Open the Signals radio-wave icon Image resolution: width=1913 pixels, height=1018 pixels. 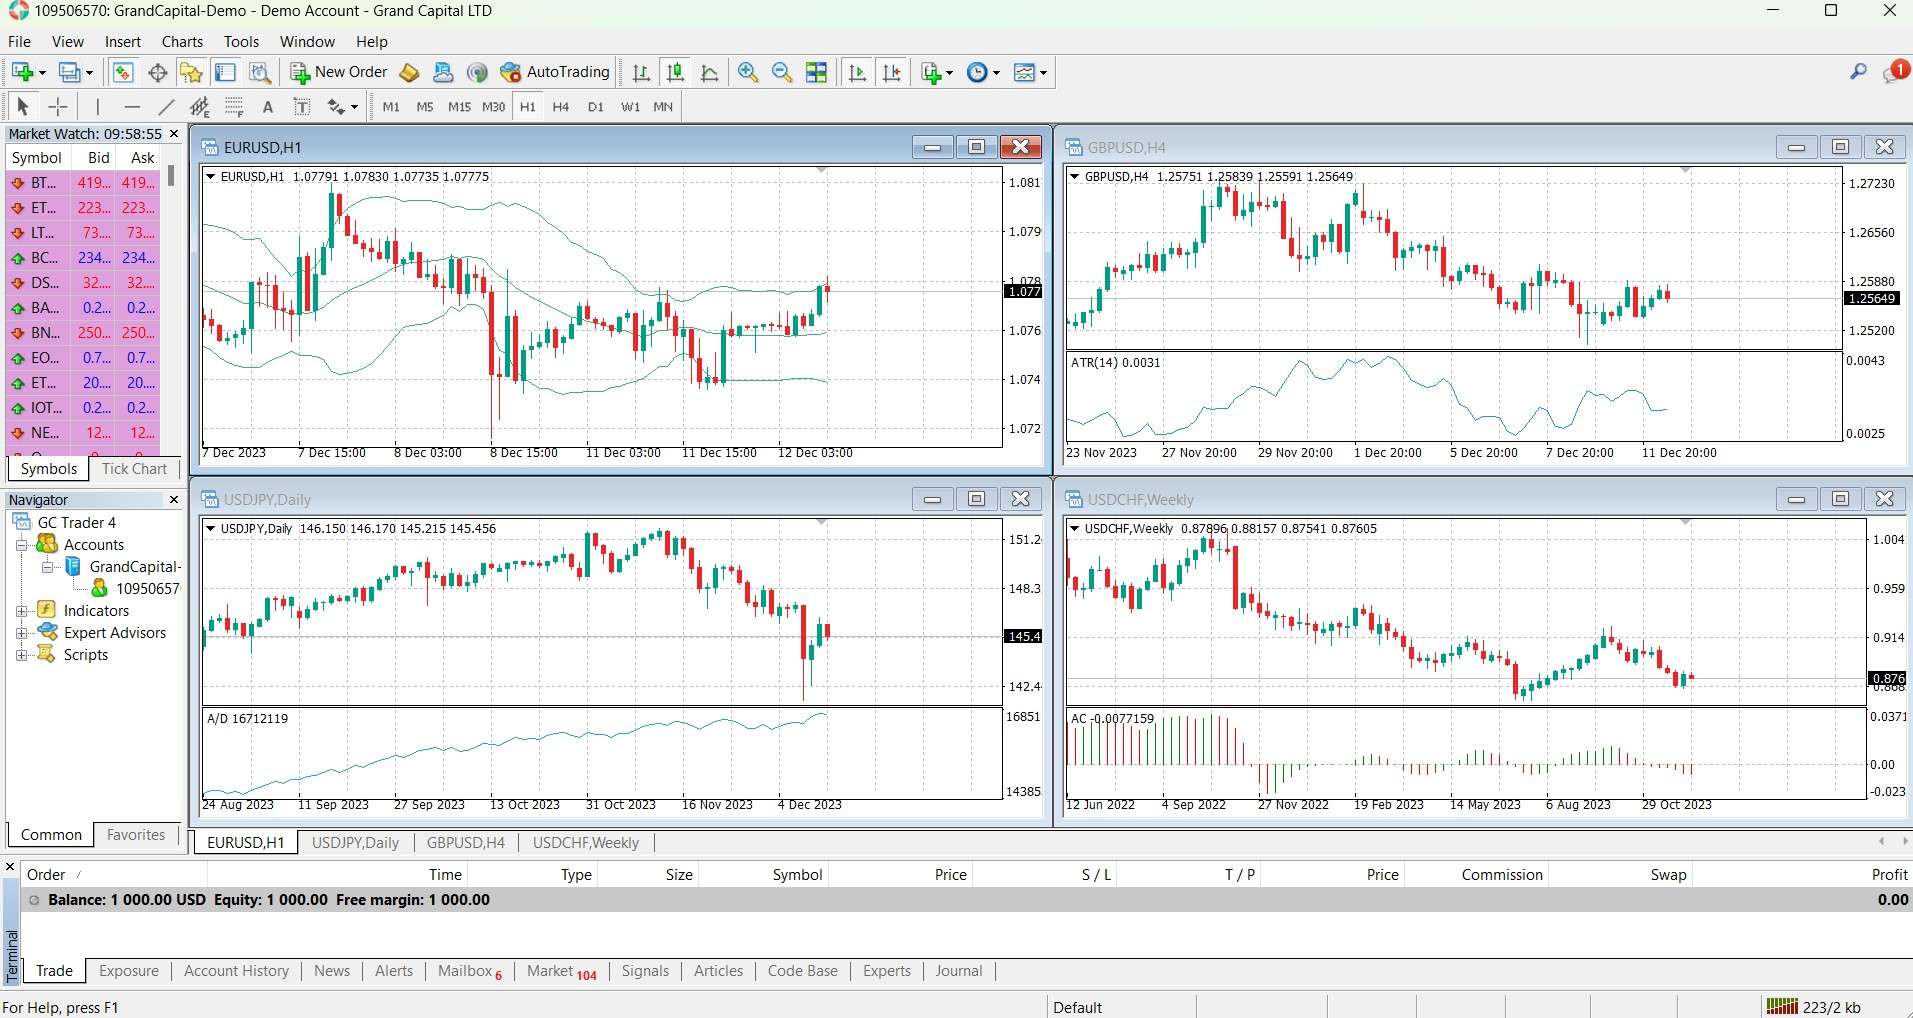point(477,72)
